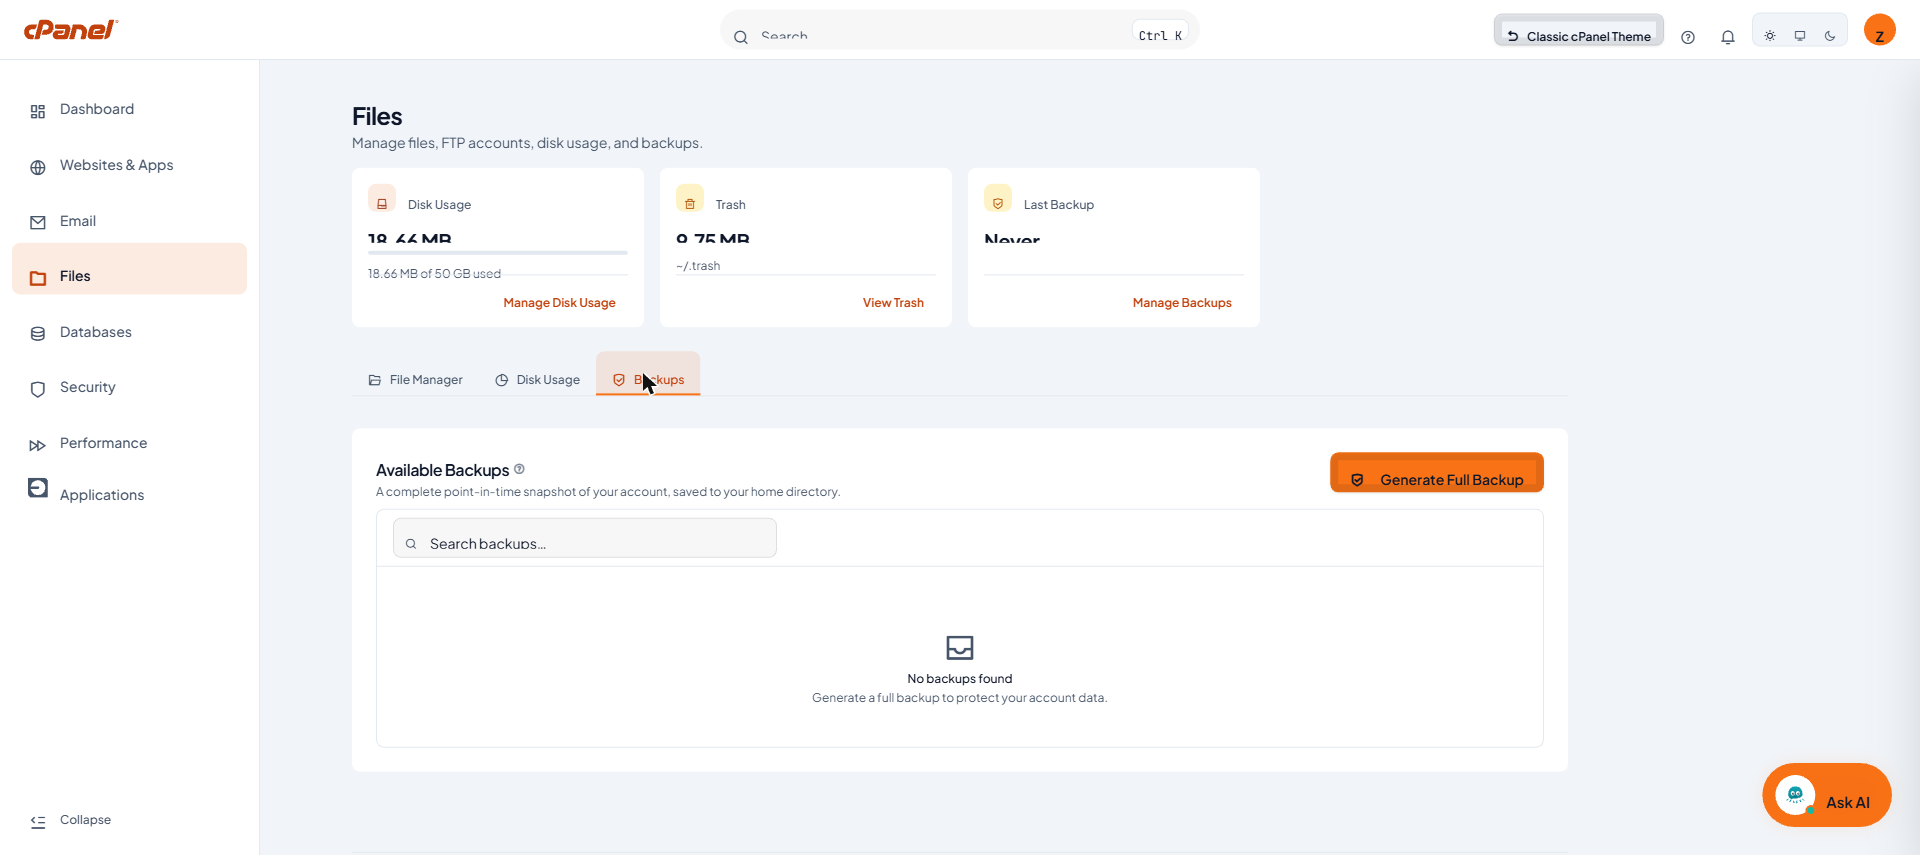Screen dimensions: 1920x855
Task: Click Generate Full Backup button
Action: (1437, 473)
